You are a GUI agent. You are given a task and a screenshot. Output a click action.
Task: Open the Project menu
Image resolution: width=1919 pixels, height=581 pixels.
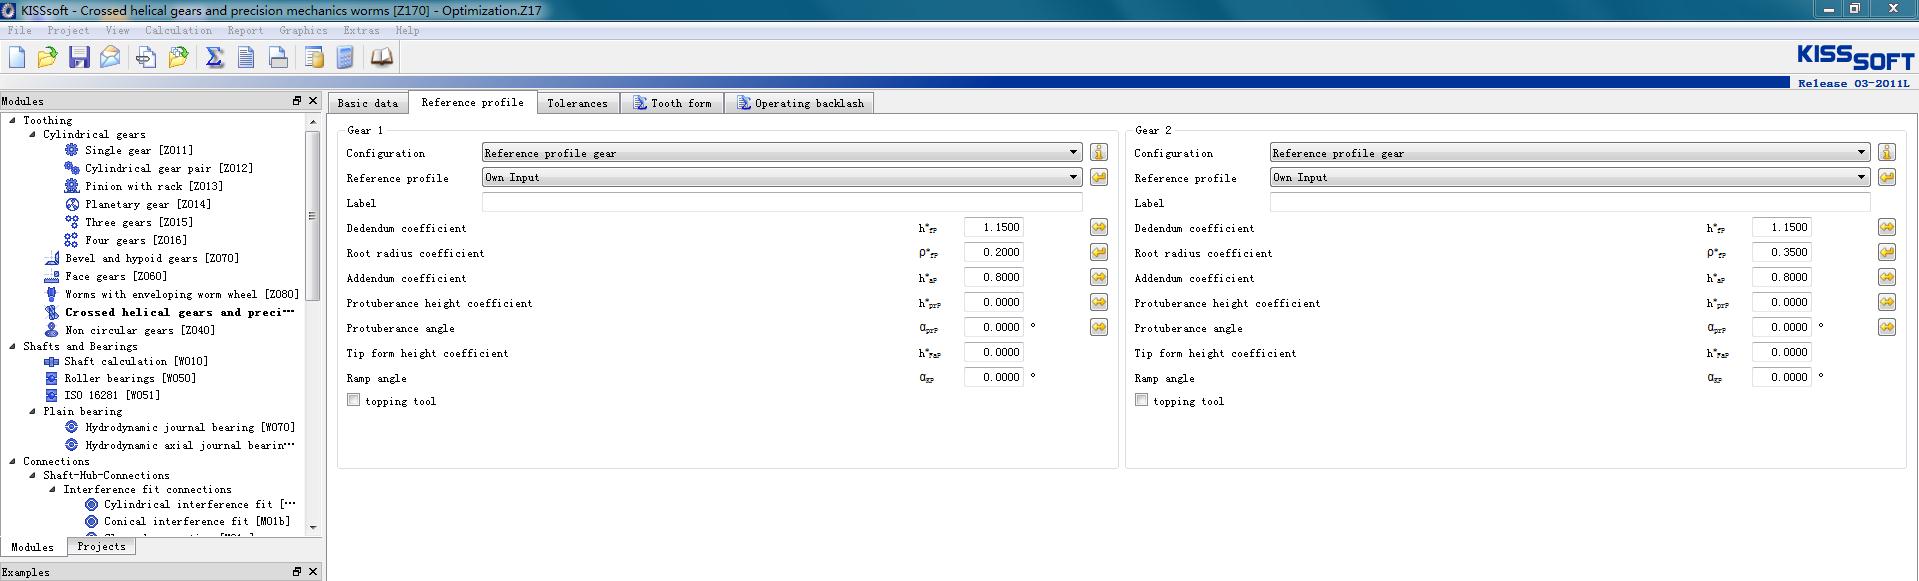point(68,30)
